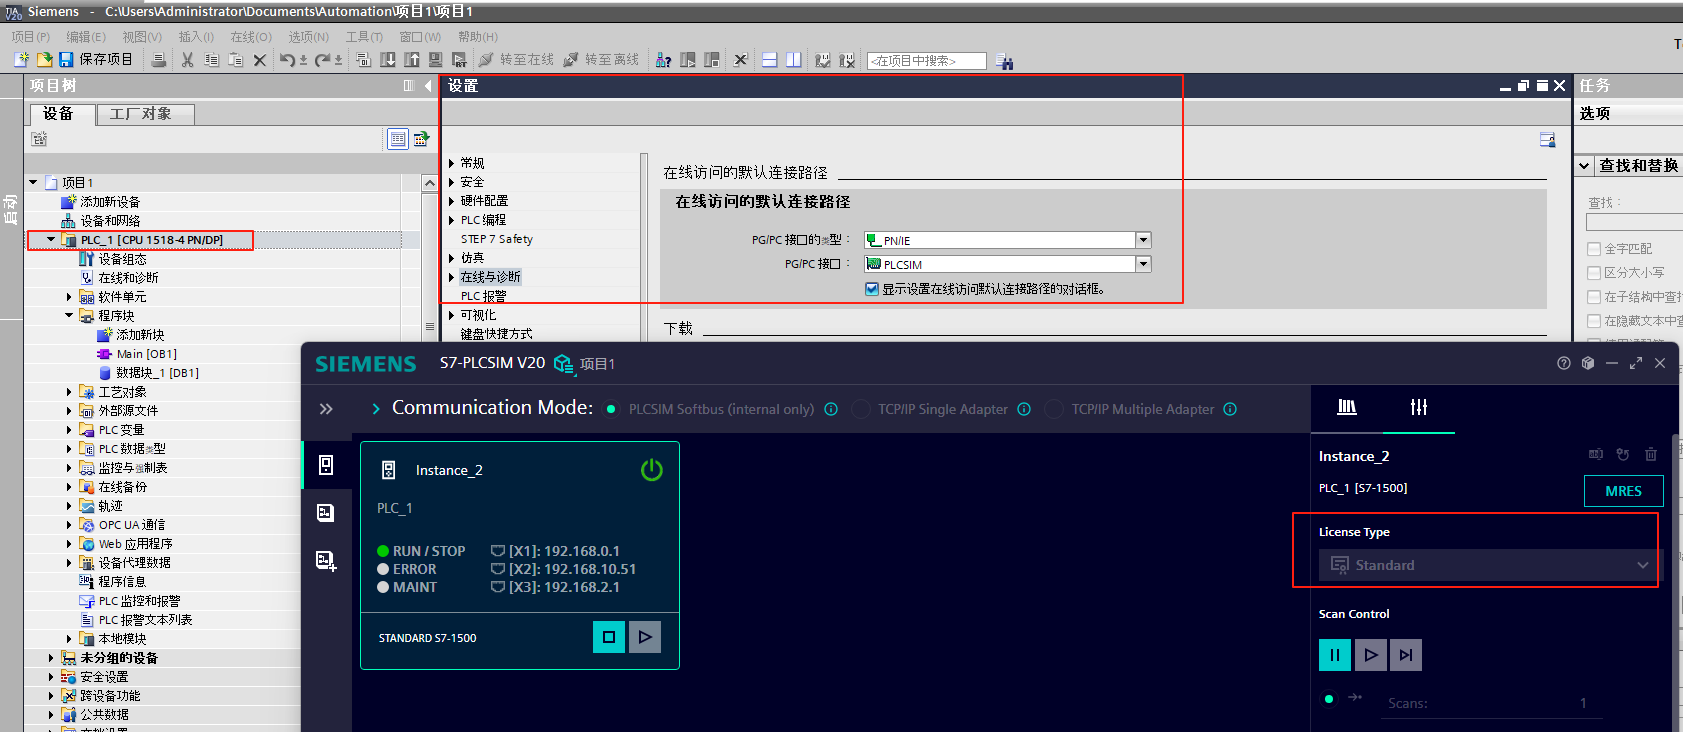
Task: Collapse the PLC_1 device node
Action: click(x=51, y=240)
